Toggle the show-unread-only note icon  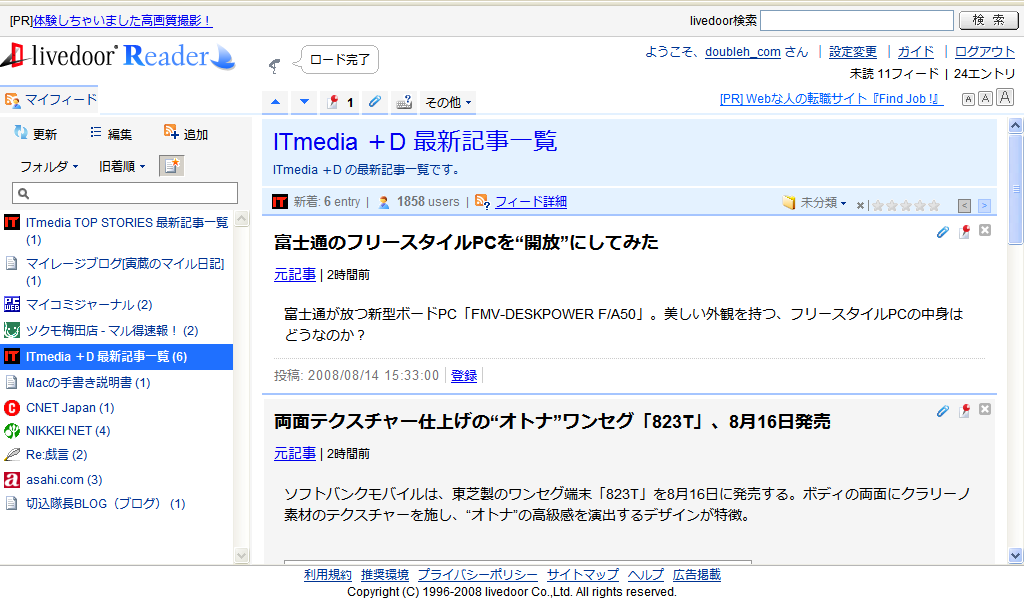click(172, 166)
